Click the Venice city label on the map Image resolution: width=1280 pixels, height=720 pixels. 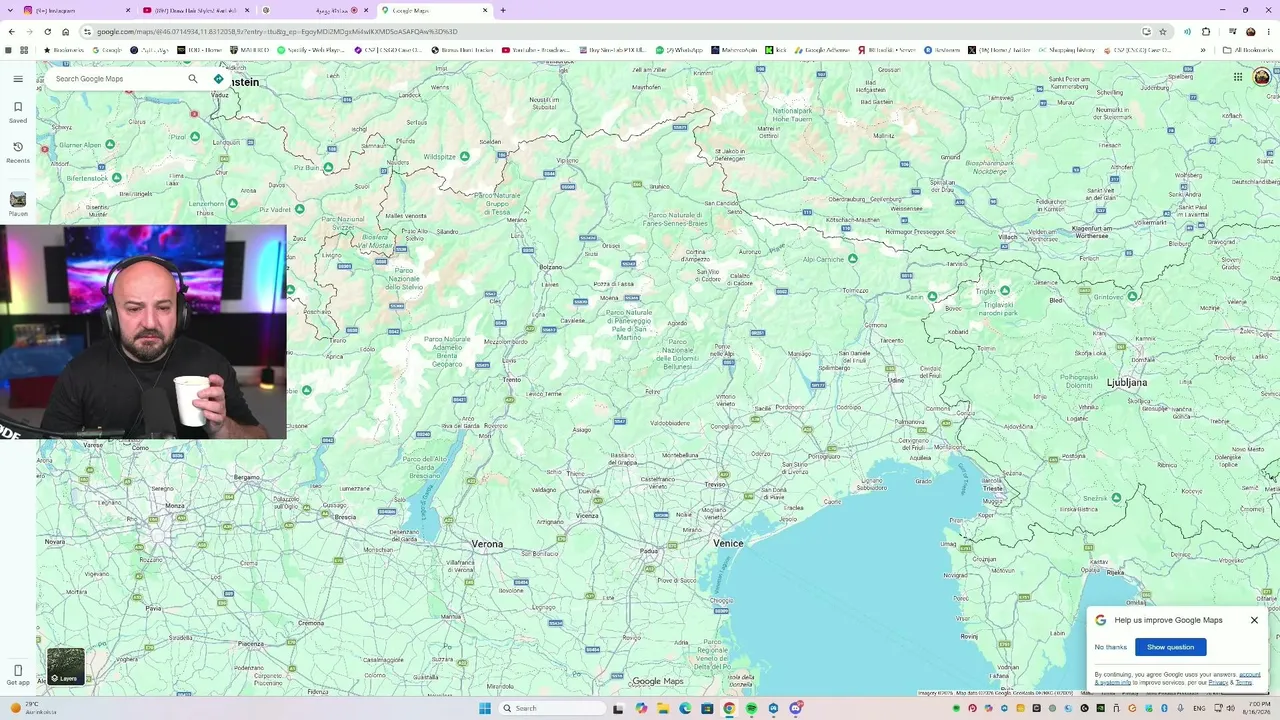pyautogui.click(x=728, y=543)
